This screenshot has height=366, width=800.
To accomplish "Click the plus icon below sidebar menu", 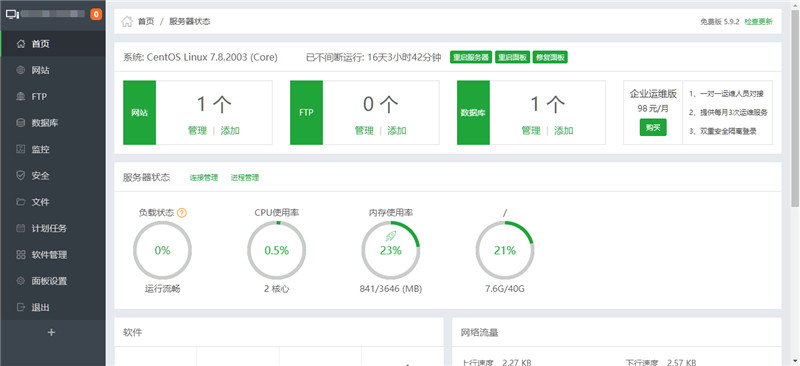I will click(51, 332).
